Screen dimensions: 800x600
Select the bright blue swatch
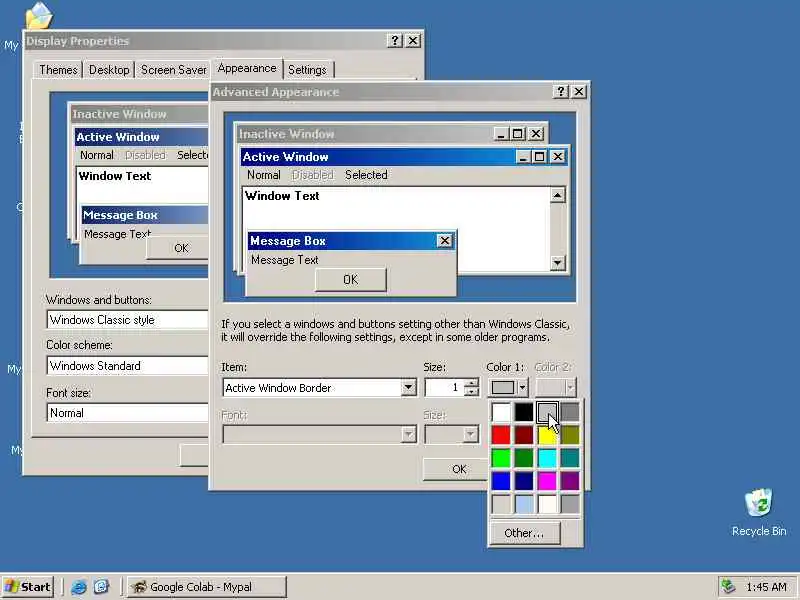point(501,481)
